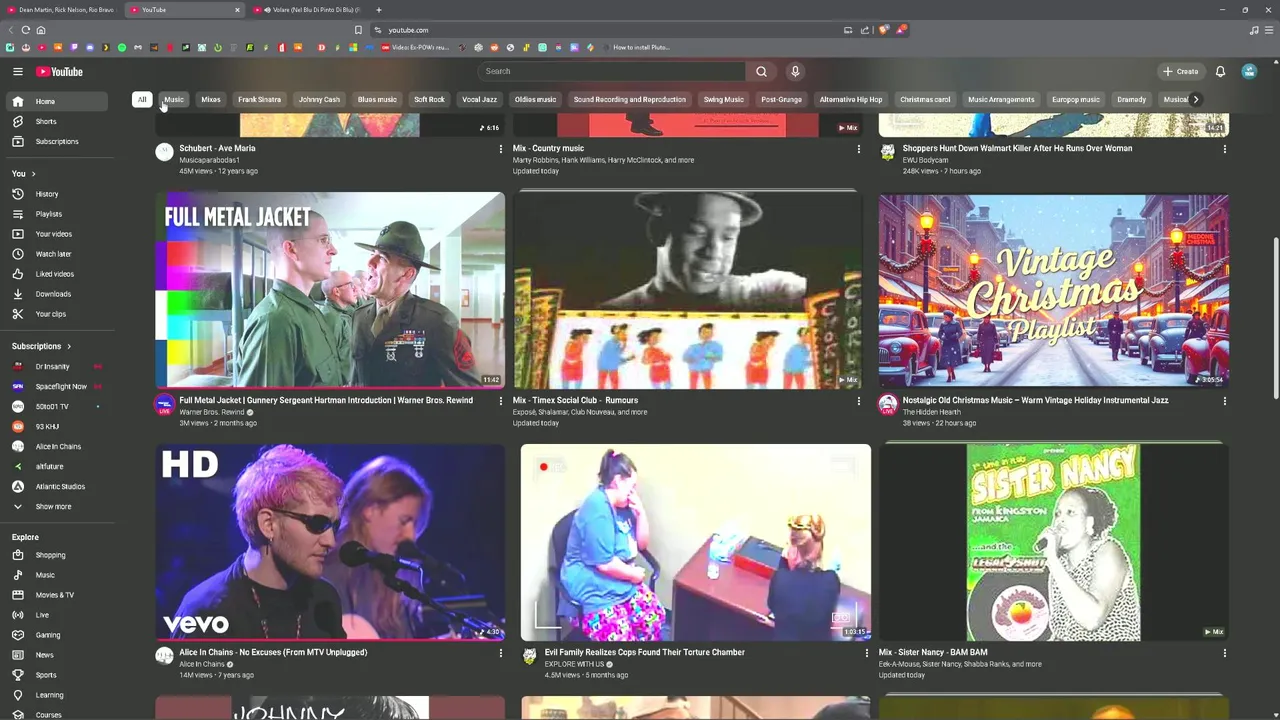Click the search magnifier button
Viewport: 1280px width, 720px height.
tap(761, 71)
